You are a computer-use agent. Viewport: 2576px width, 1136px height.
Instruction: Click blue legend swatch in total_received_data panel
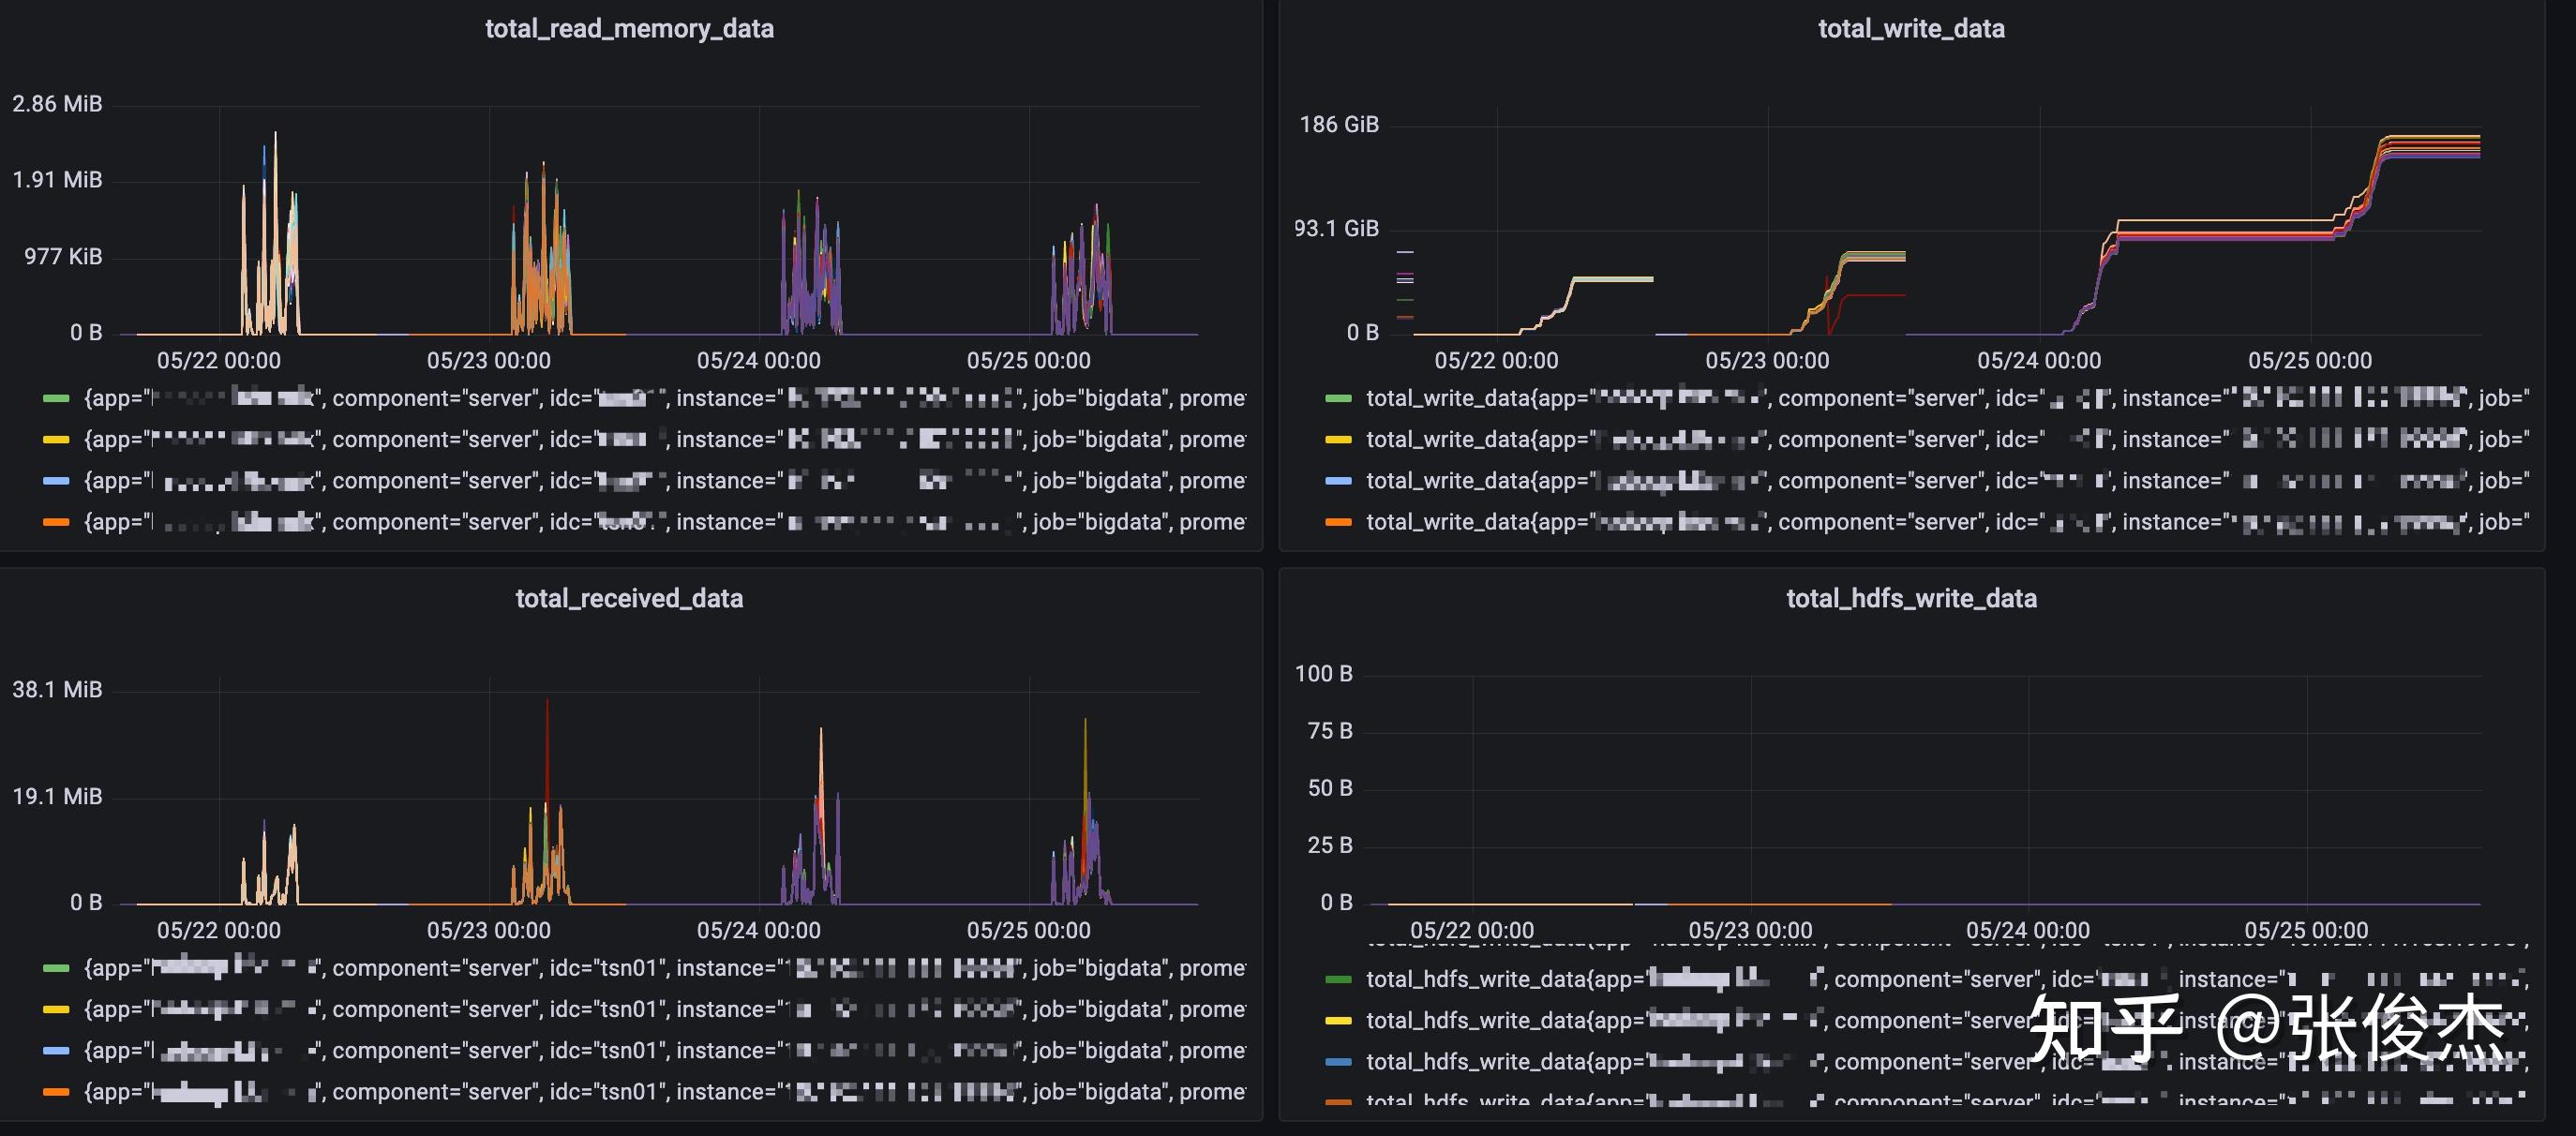point(56,1051)
